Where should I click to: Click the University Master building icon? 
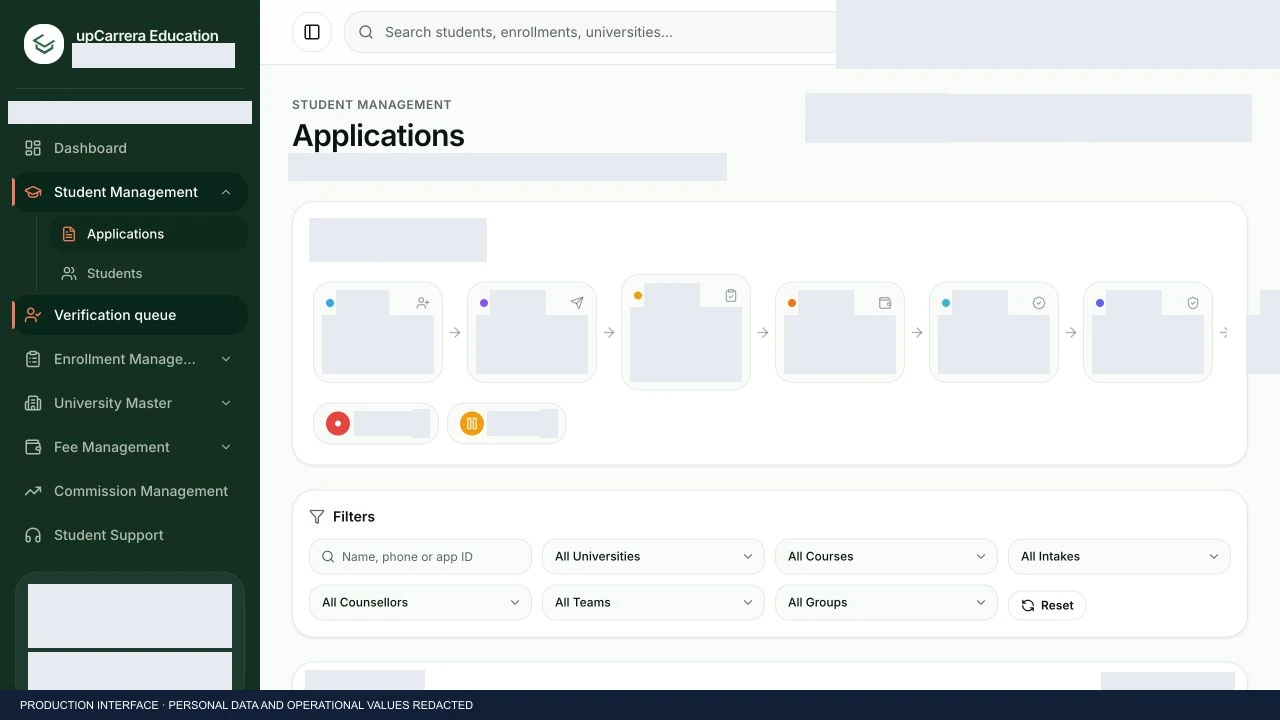point(33,403)
